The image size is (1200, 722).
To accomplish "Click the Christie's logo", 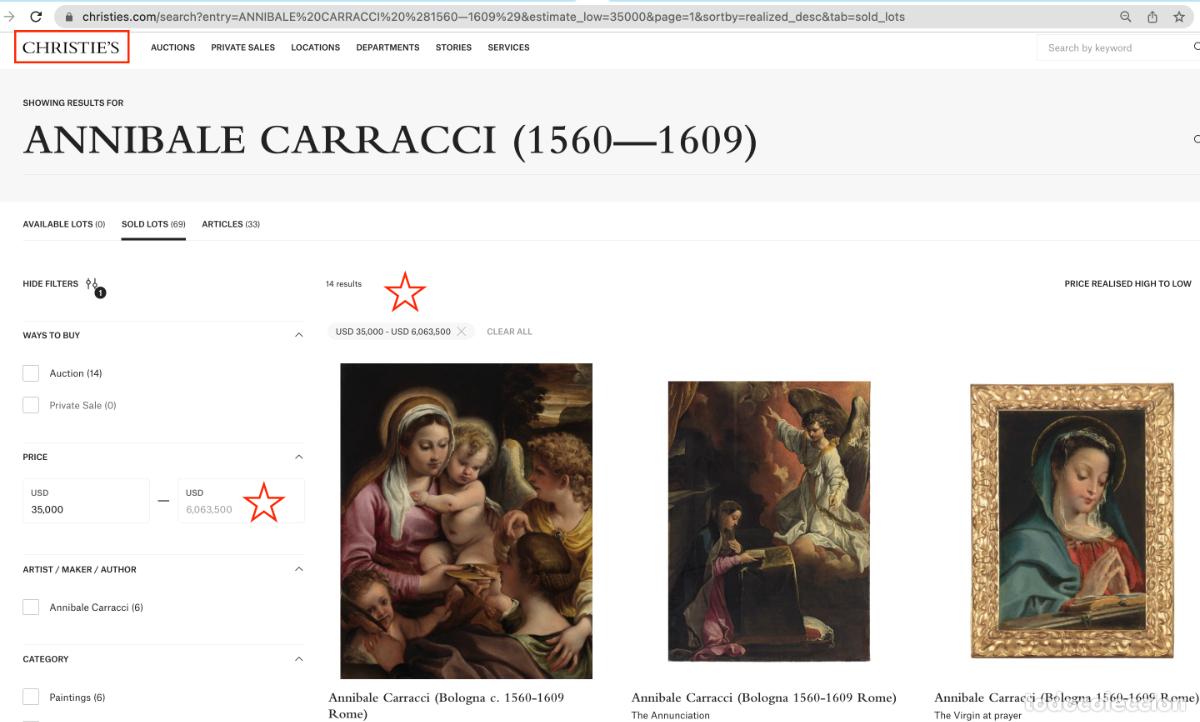I will [71, 47].
